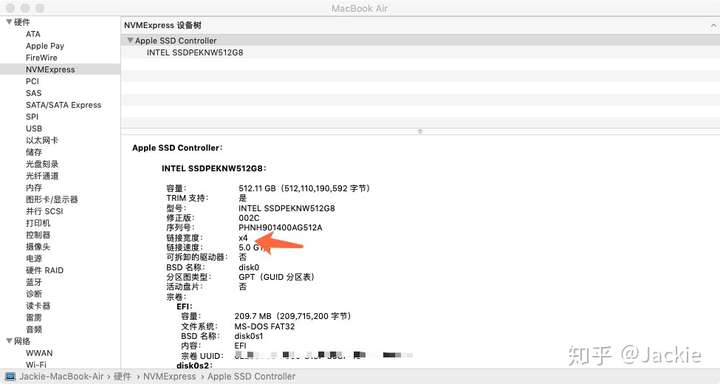The height and width of the screenshot is (384, 720).
Task: Open the 控制器 entry
Action: point(38,235)
